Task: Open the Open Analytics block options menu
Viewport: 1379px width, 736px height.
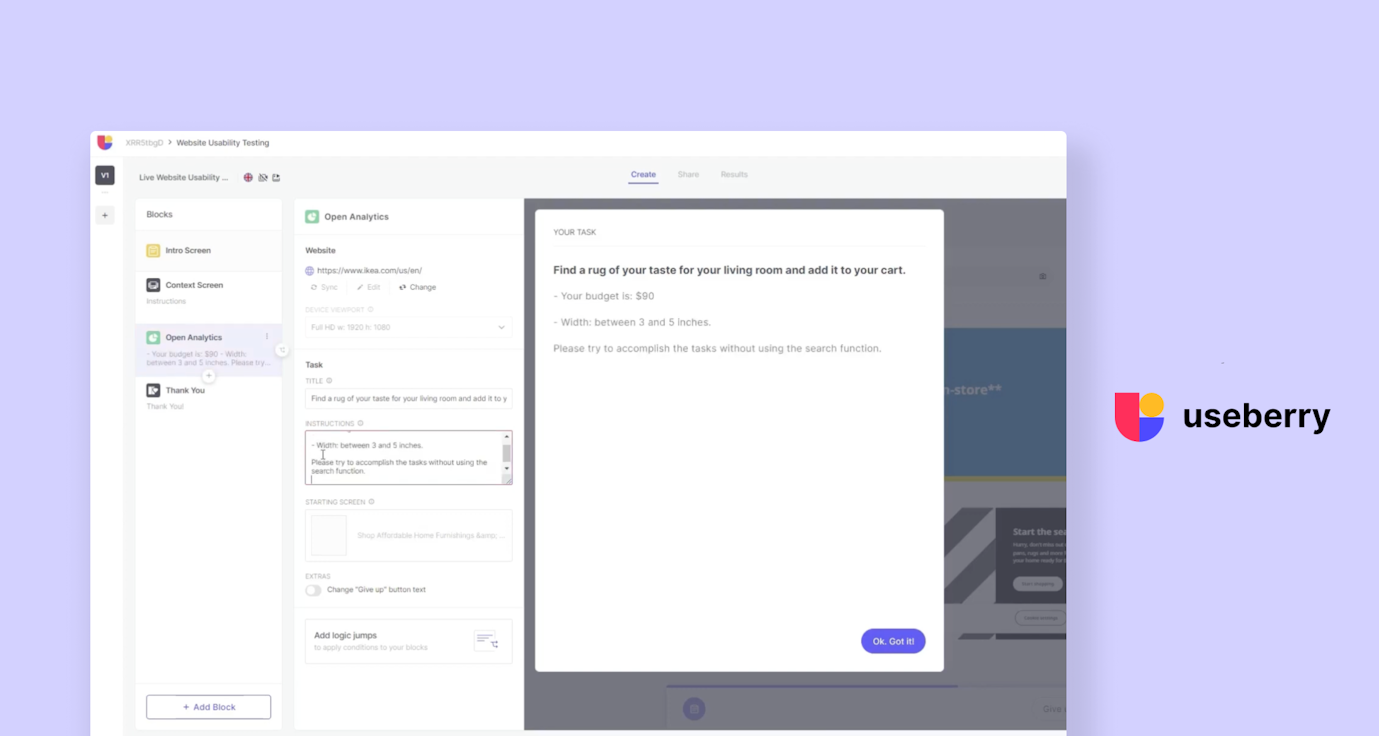Action: coord(267,337)
